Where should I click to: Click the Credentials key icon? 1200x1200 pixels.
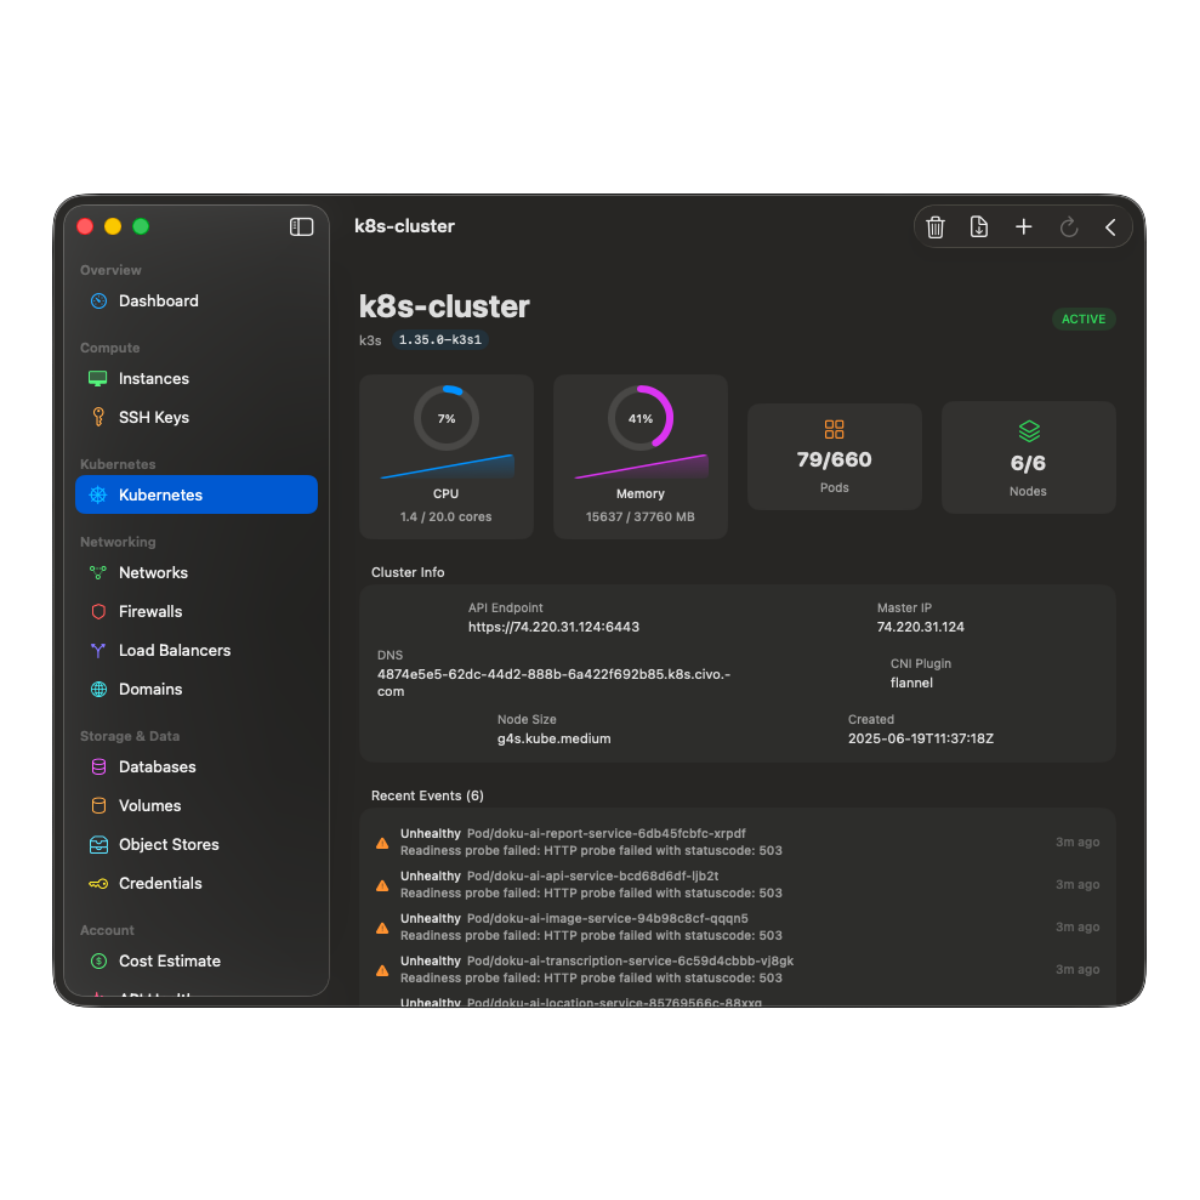(98, 883)
